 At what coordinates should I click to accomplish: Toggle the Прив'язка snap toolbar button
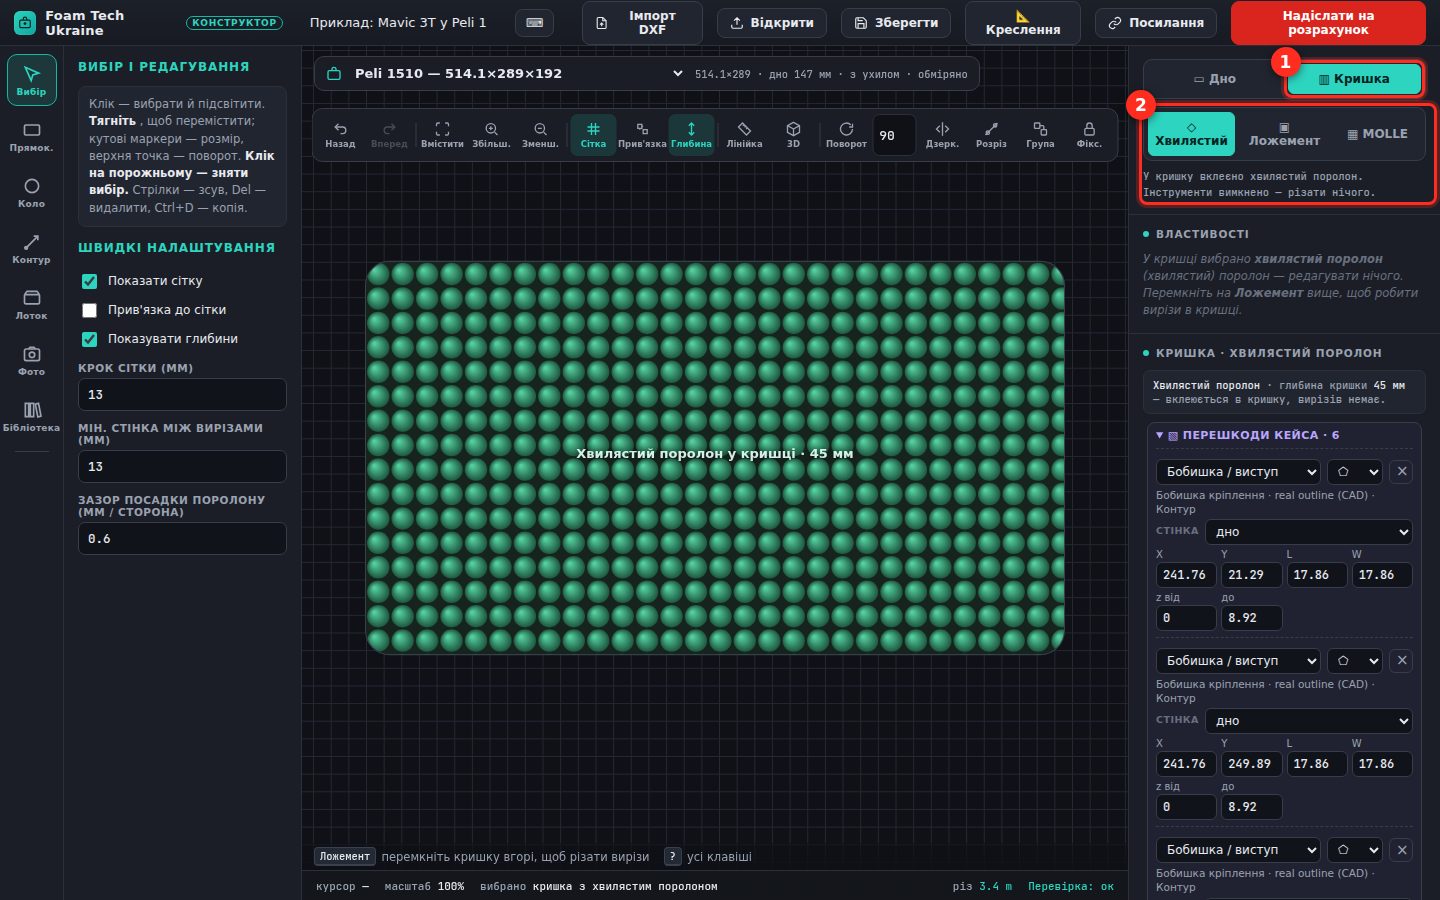coord(642,135)
